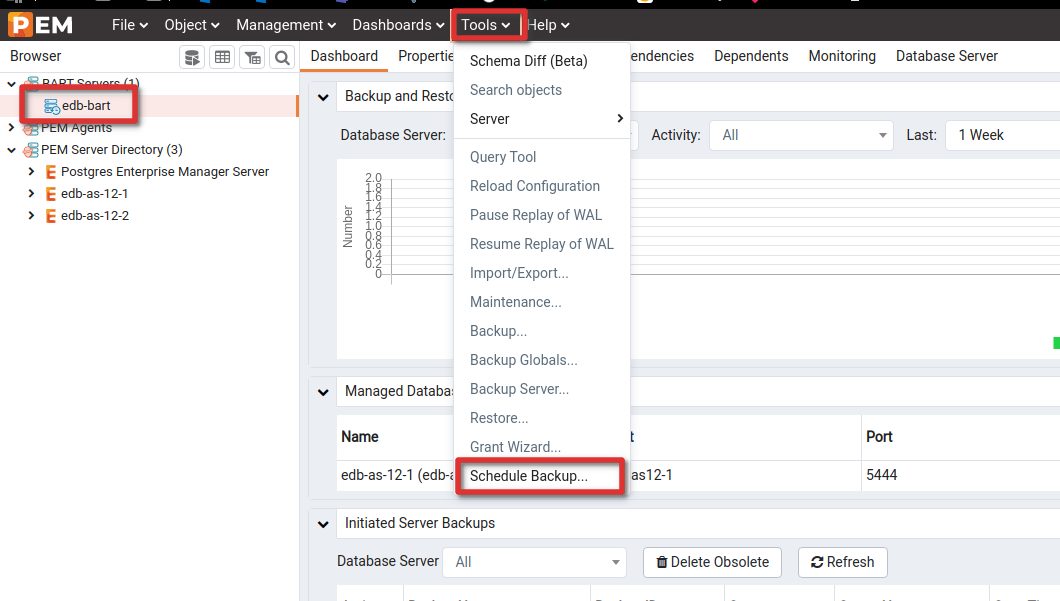1060x601 pixels.
Task: Click the Filtered Rows toolbar icon
Action: pyautogui.click(x=253, y=57)
